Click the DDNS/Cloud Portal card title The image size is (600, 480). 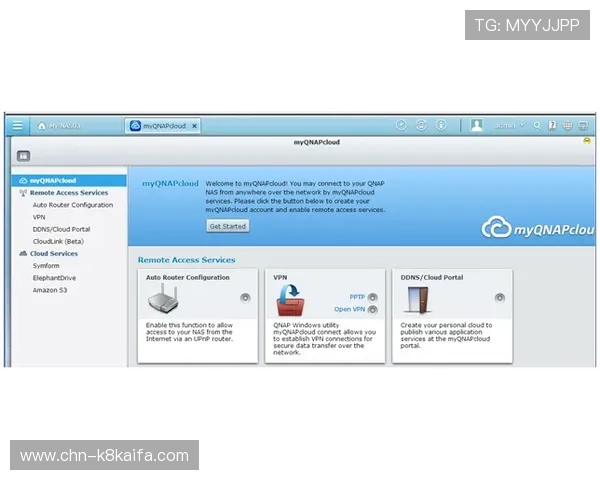(432, 278)
